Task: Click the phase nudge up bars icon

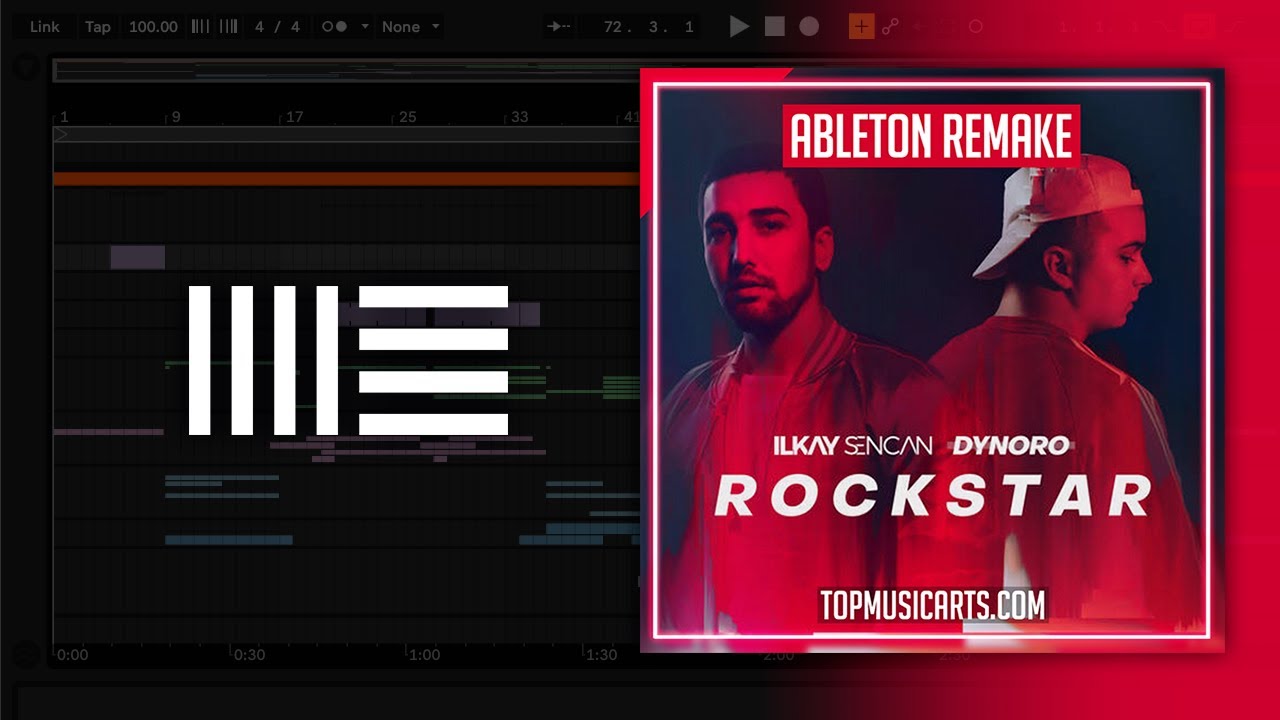Action: [228, 27]
